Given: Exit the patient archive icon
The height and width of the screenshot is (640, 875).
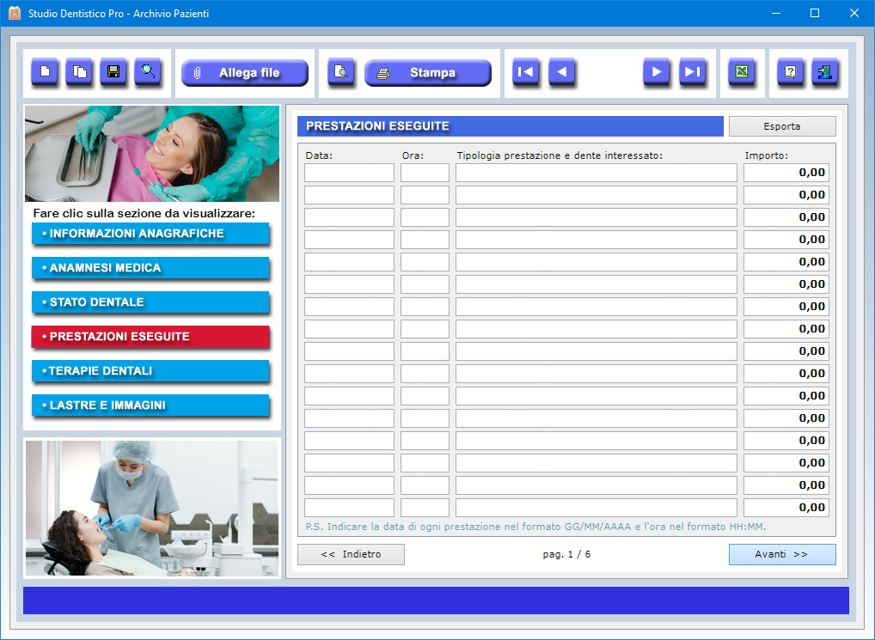Looking at the screenshot, I should [x=825, y=72].
